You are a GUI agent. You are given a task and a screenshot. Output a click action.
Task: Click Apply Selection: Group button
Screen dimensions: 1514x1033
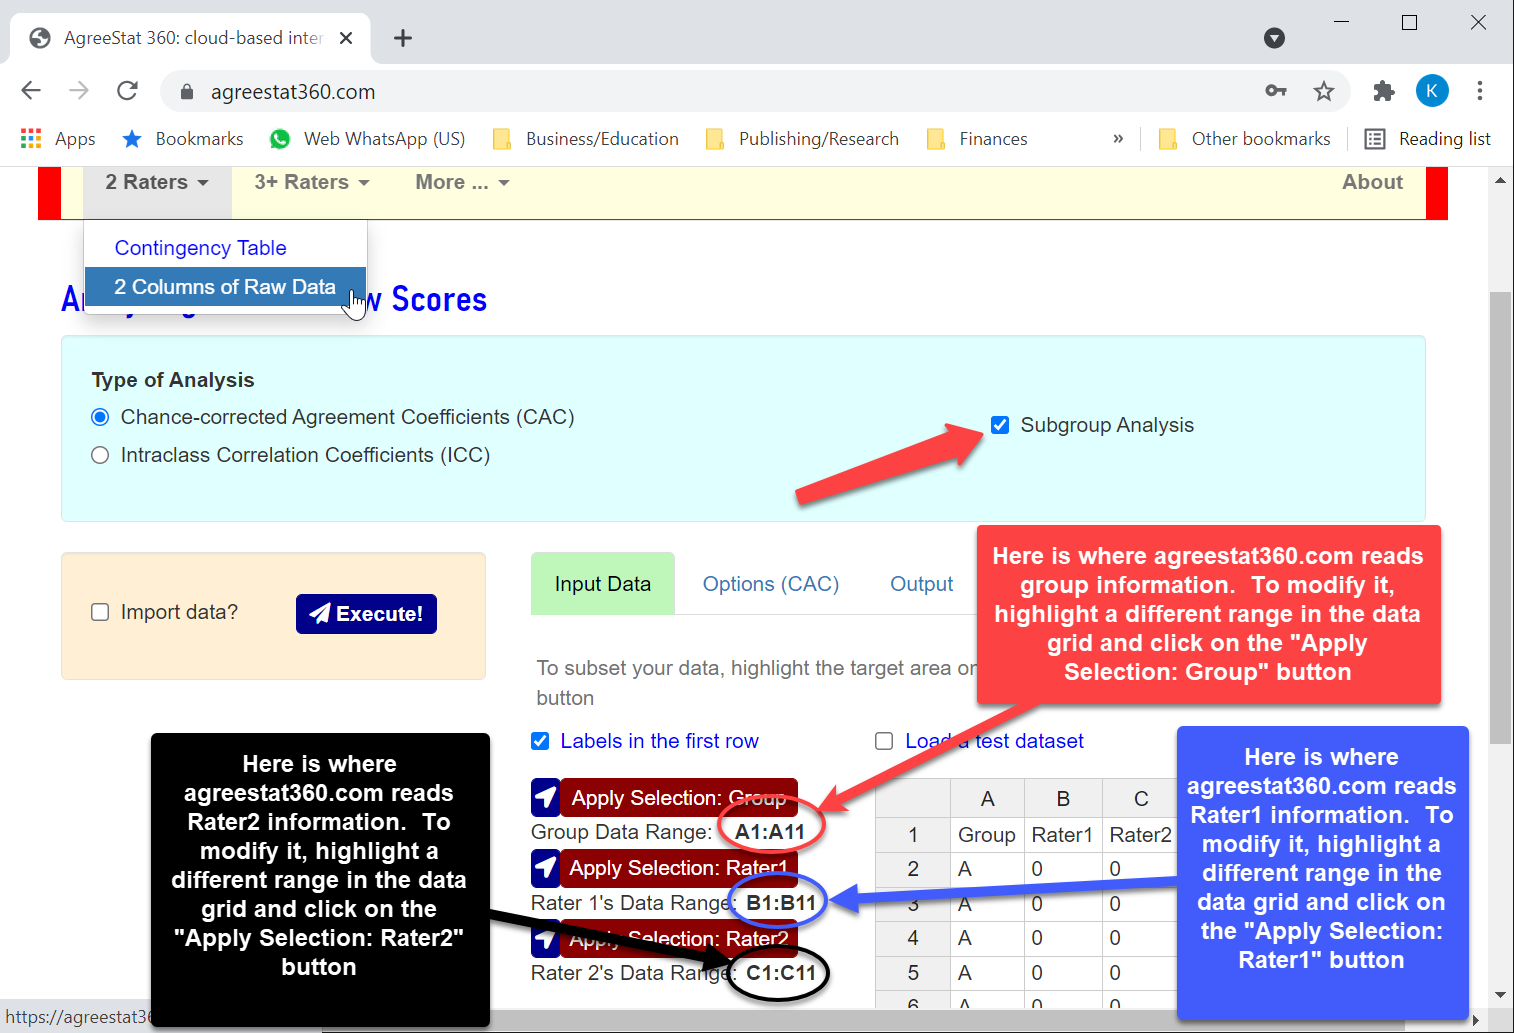click(665, 798)
